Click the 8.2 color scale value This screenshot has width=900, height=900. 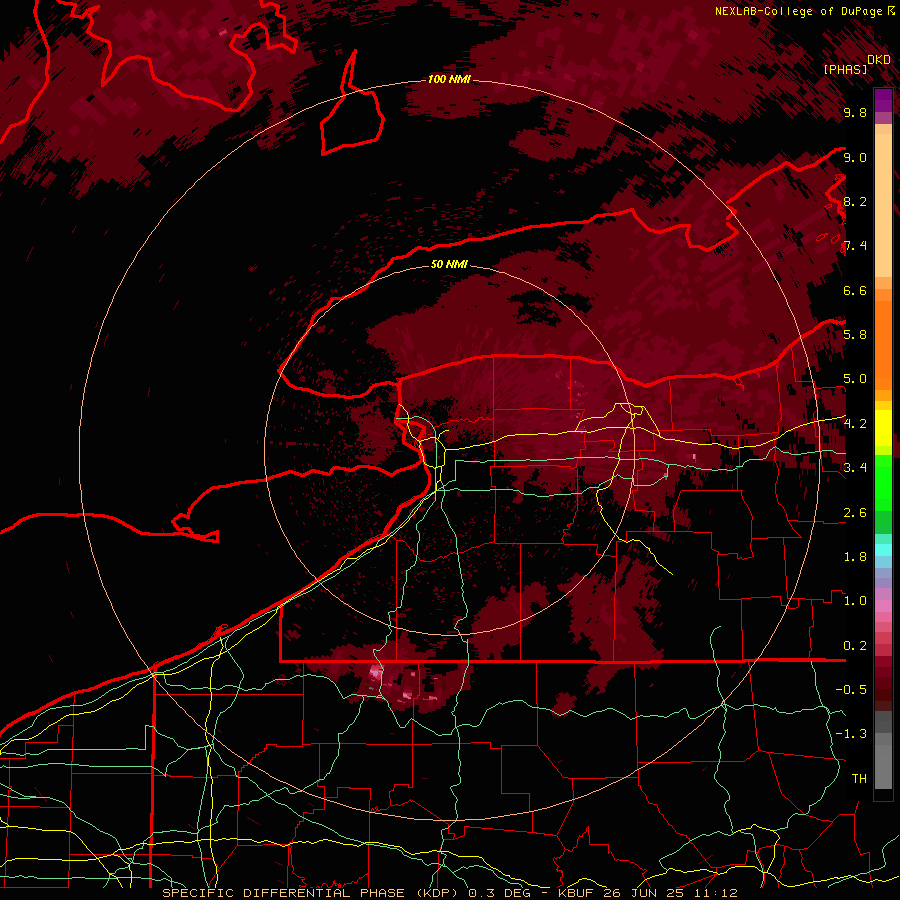pyautogui.click(x=855, y=201)
